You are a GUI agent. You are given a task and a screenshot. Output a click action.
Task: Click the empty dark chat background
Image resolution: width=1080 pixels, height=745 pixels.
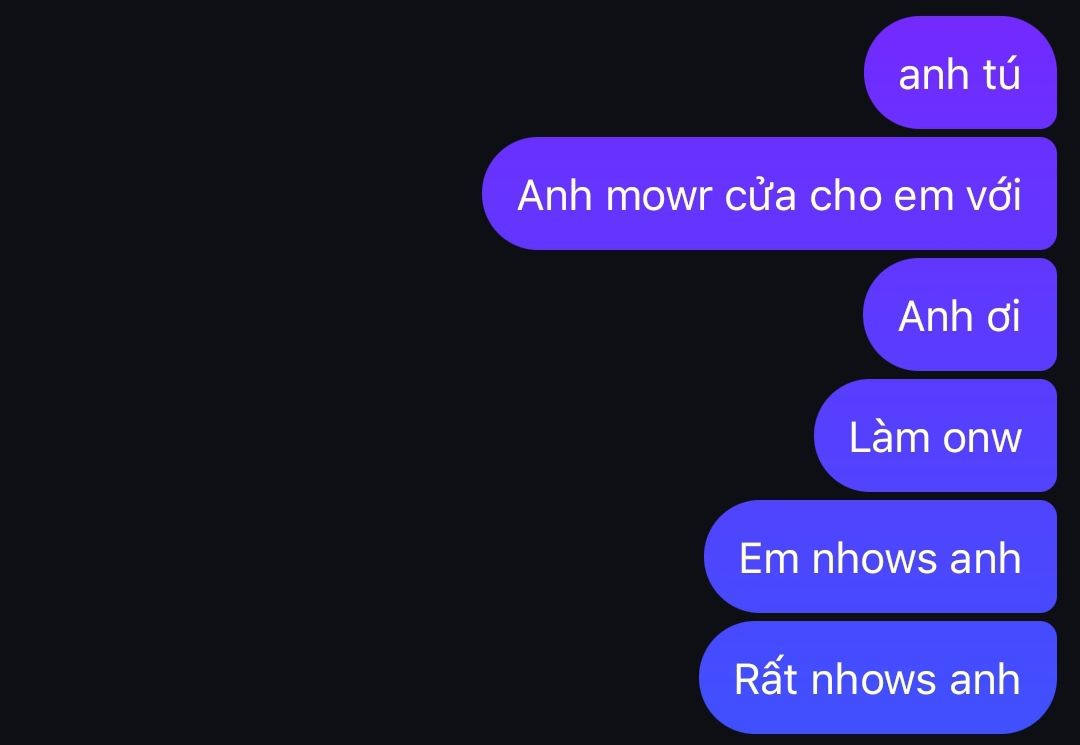276,372
